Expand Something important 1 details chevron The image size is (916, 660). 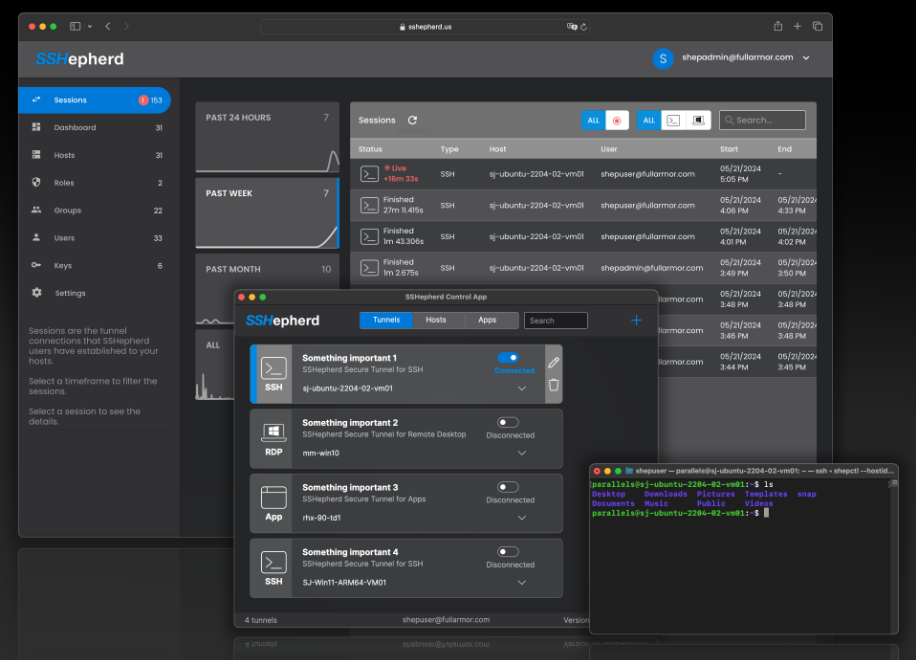point(522,388)
